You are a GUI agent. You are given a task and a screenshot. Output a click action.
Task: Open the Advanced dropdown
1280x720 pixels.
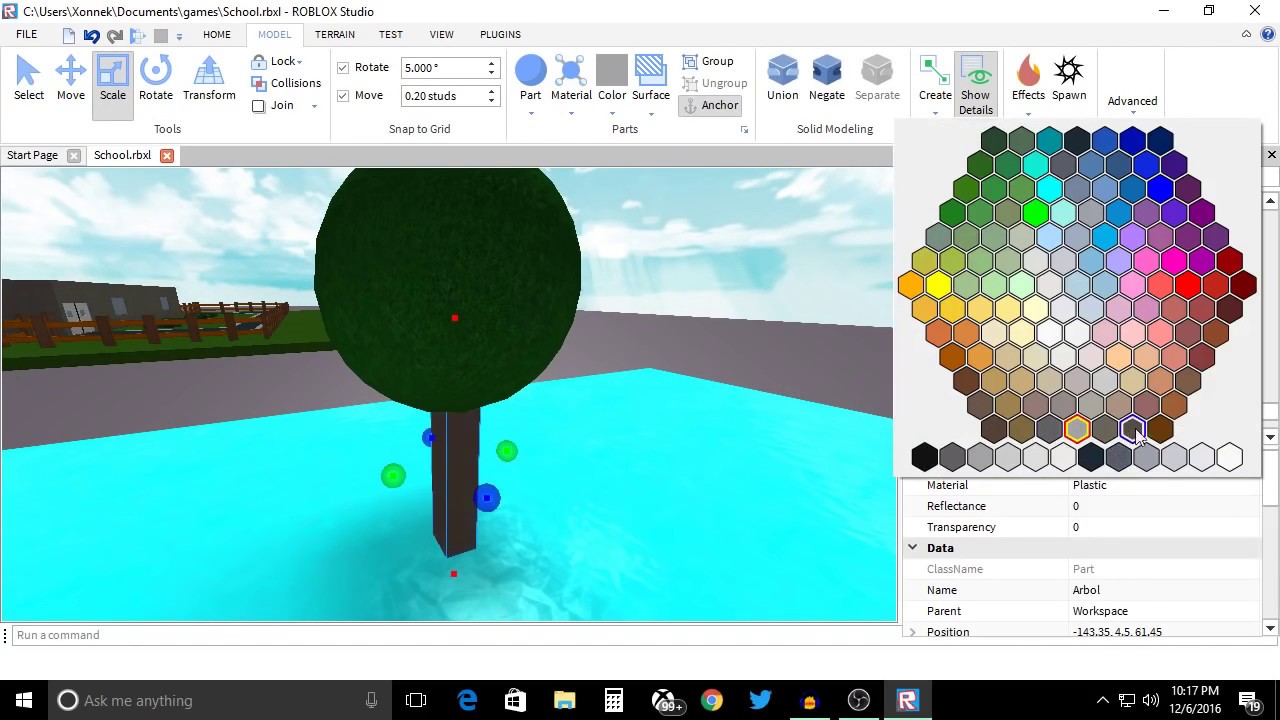point(1132,102)
